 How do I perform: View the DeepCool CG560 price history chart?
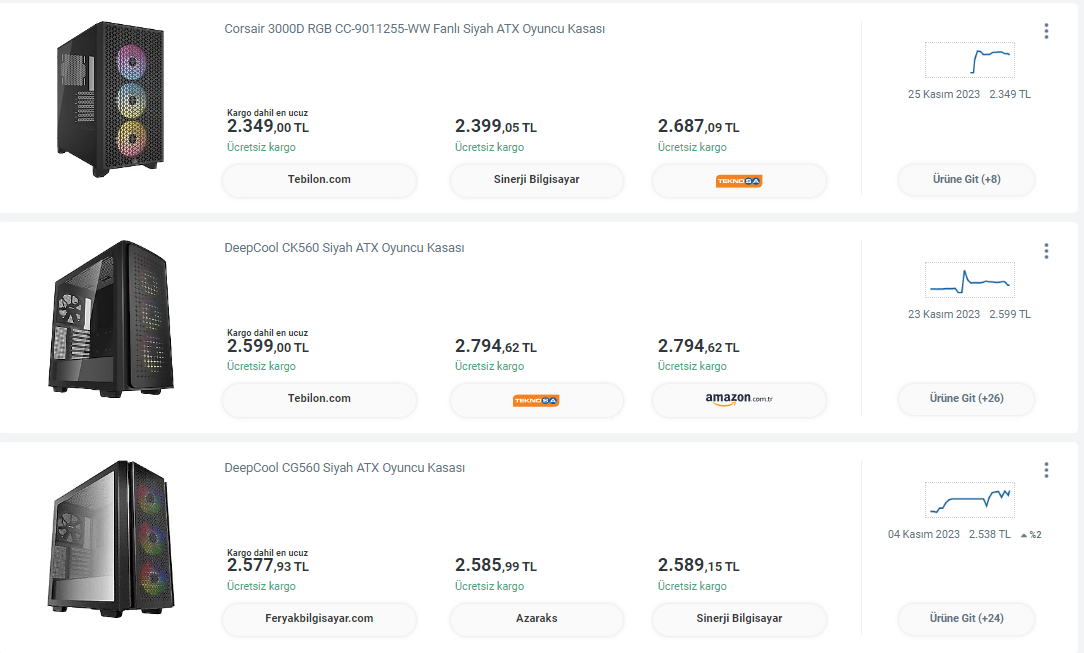(969, 499)
